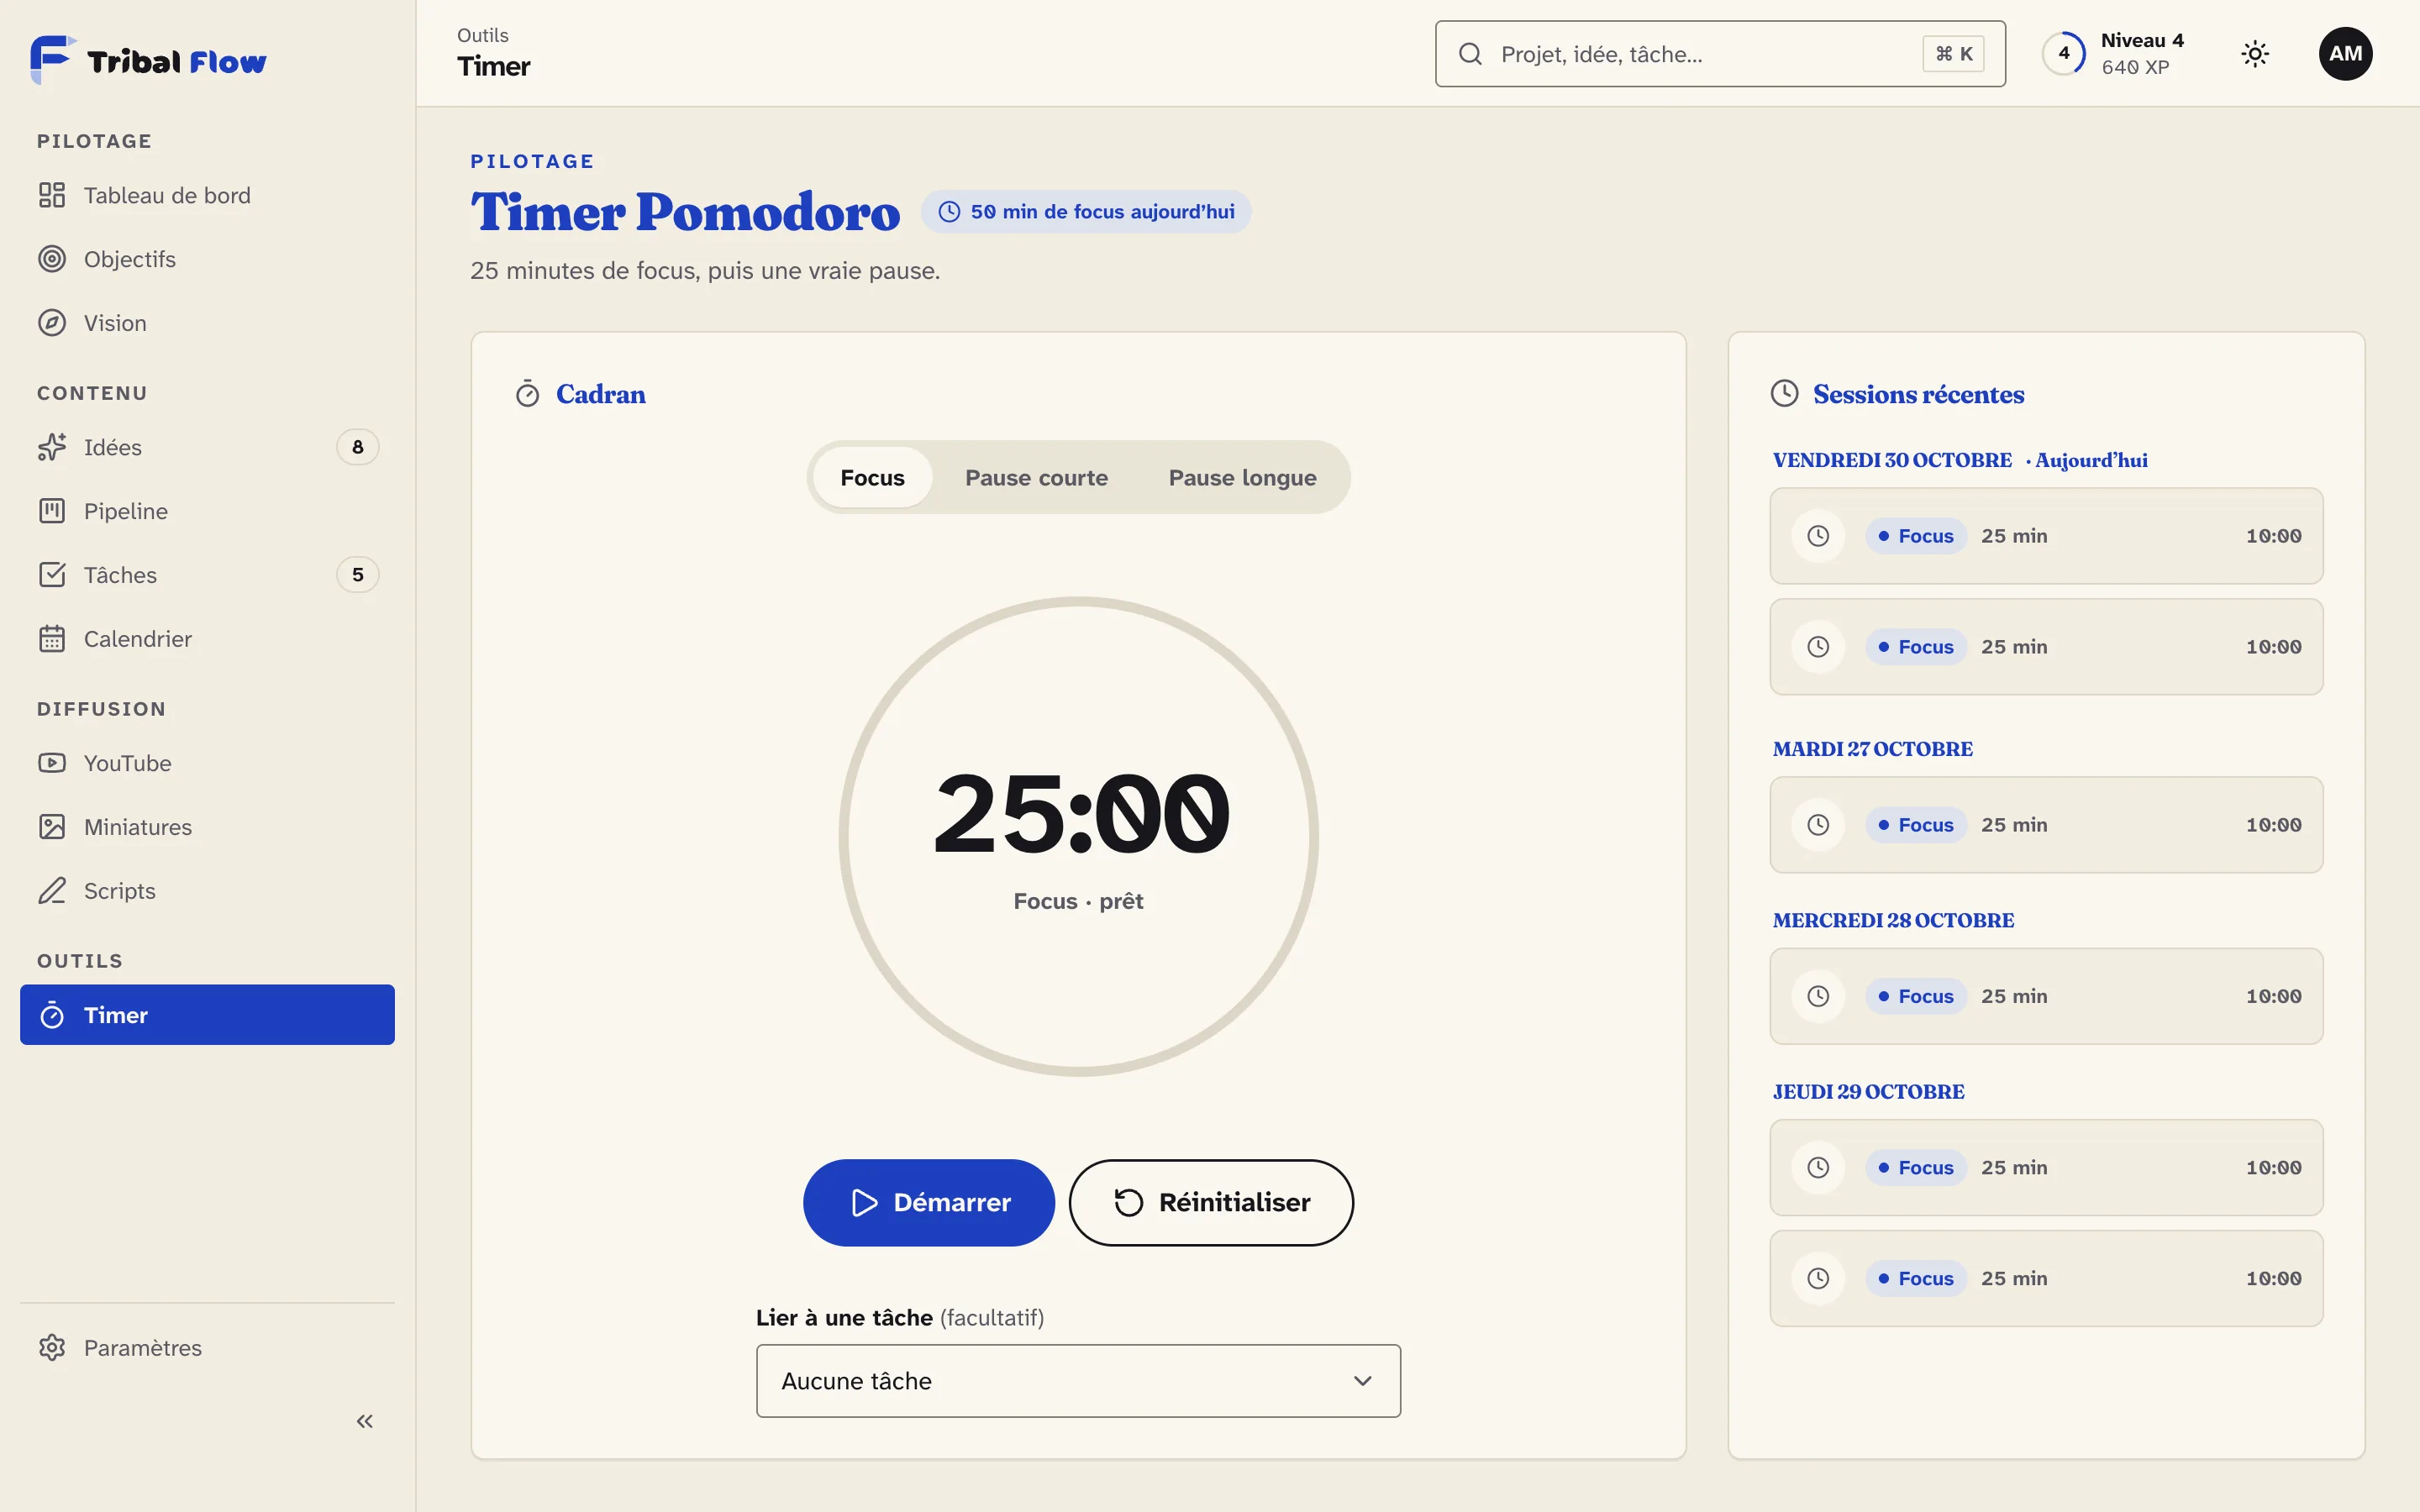Click the VENDREDI 30 OCTOBRE heading

[1892, 460]
